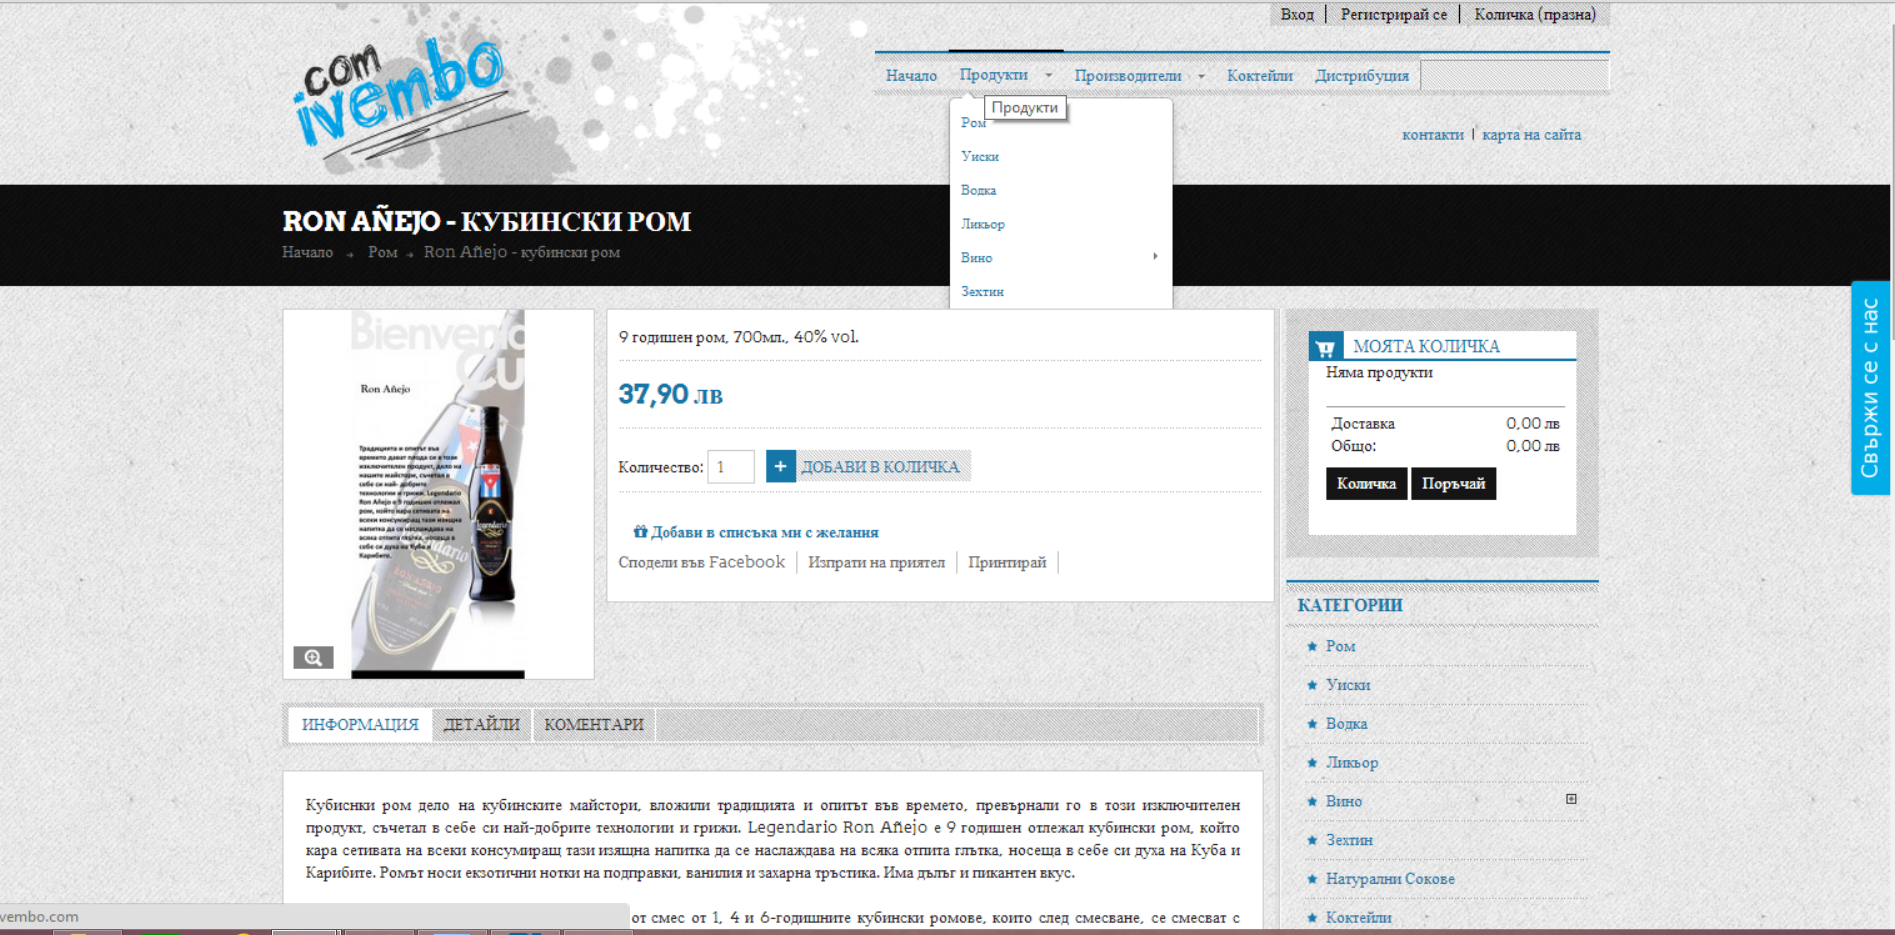1895x935 pixels.
Task: Open Натурални Сокове in КАТЕГОРИИ sidebar
Action: coord(1390,879)
